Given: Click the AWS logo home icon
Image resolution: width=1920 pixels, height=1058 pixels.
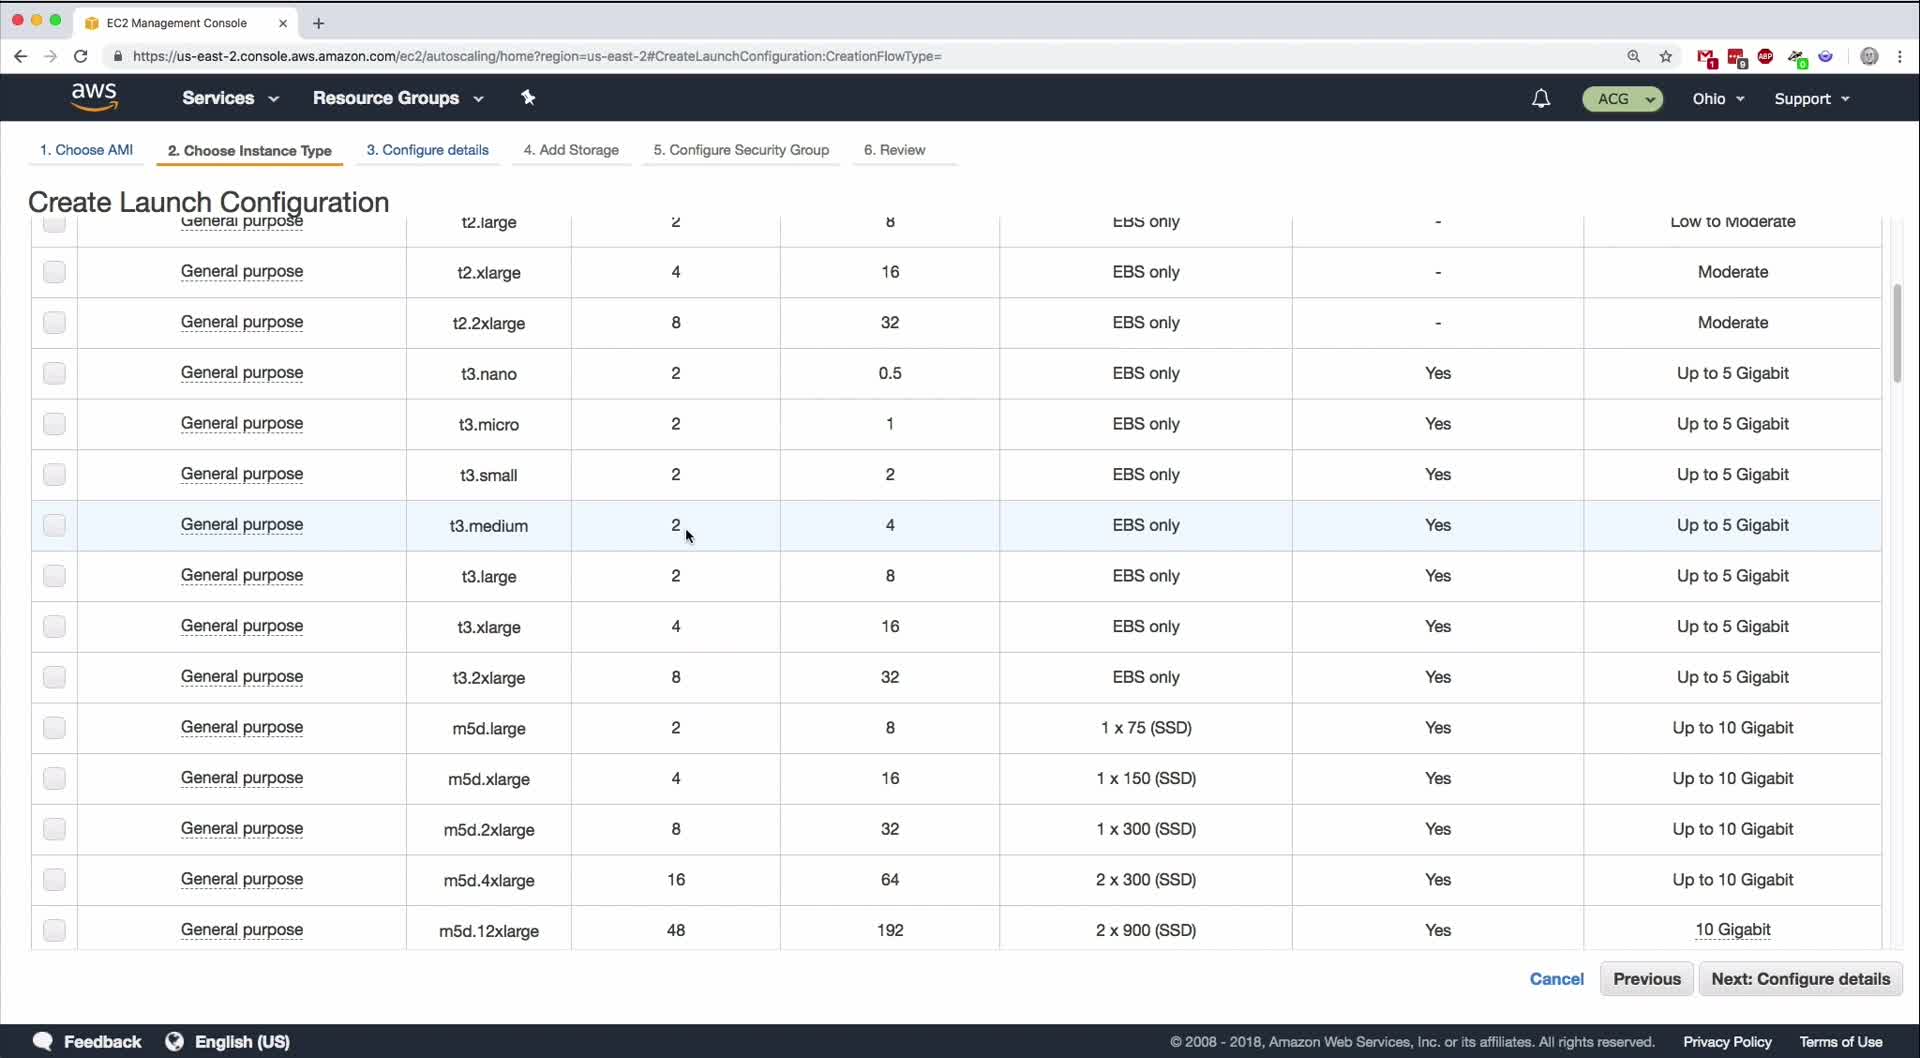Looking at the screenshot, I should click(x=94, y=97).
